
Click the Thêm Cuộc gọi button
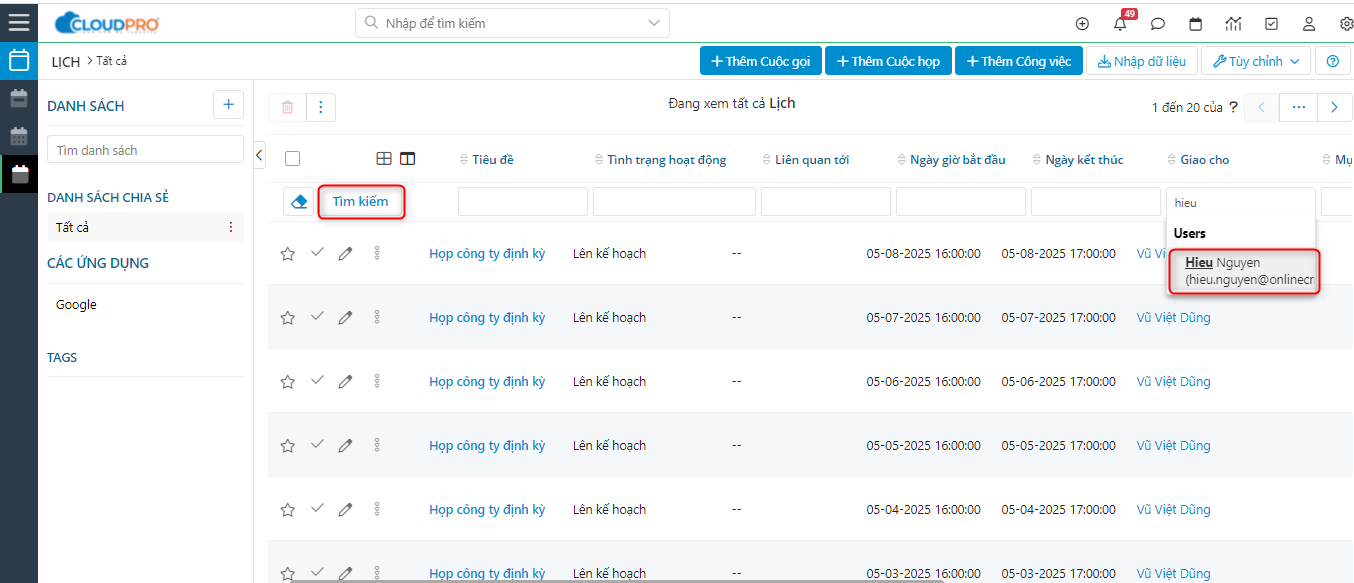(760, 61)
